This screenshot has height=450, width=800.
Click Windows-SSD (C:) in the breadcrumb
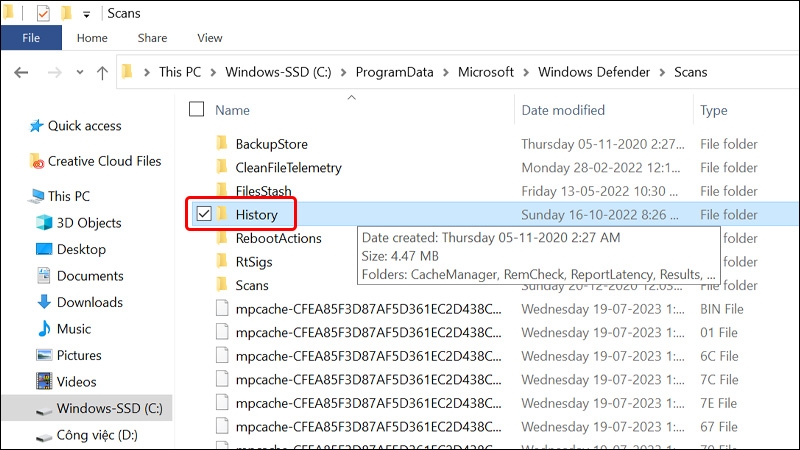278,72
